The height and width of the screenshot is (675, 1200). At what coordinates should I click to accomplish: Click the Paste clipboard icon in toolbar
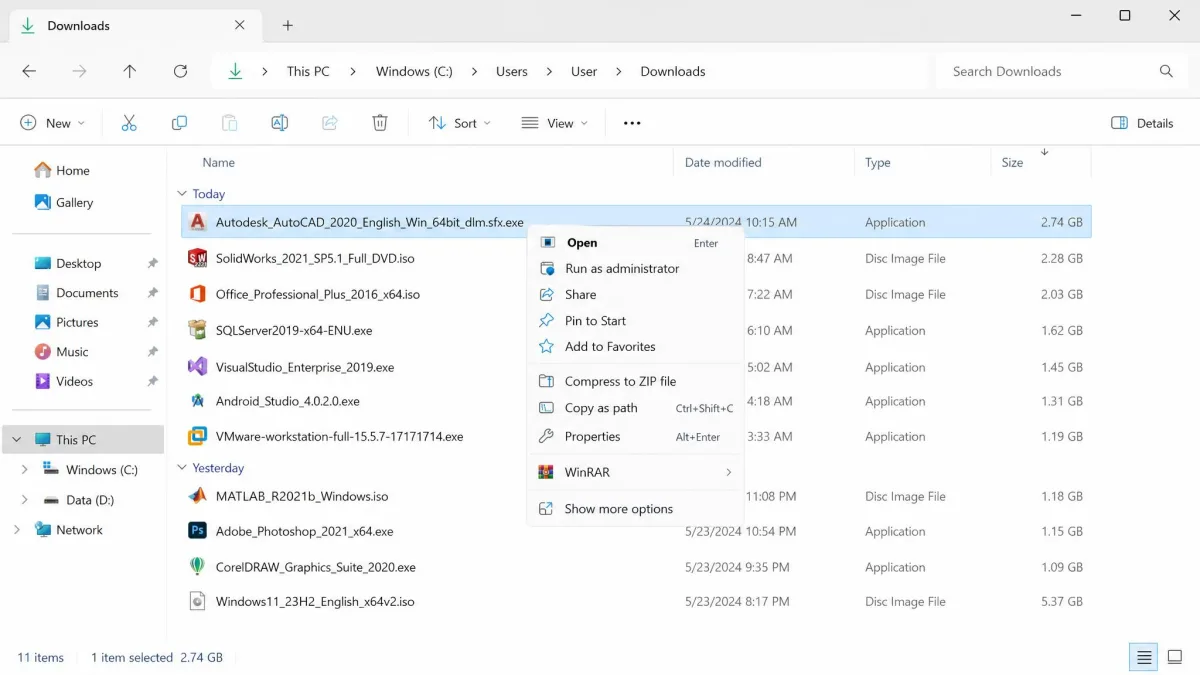(229, 123)
